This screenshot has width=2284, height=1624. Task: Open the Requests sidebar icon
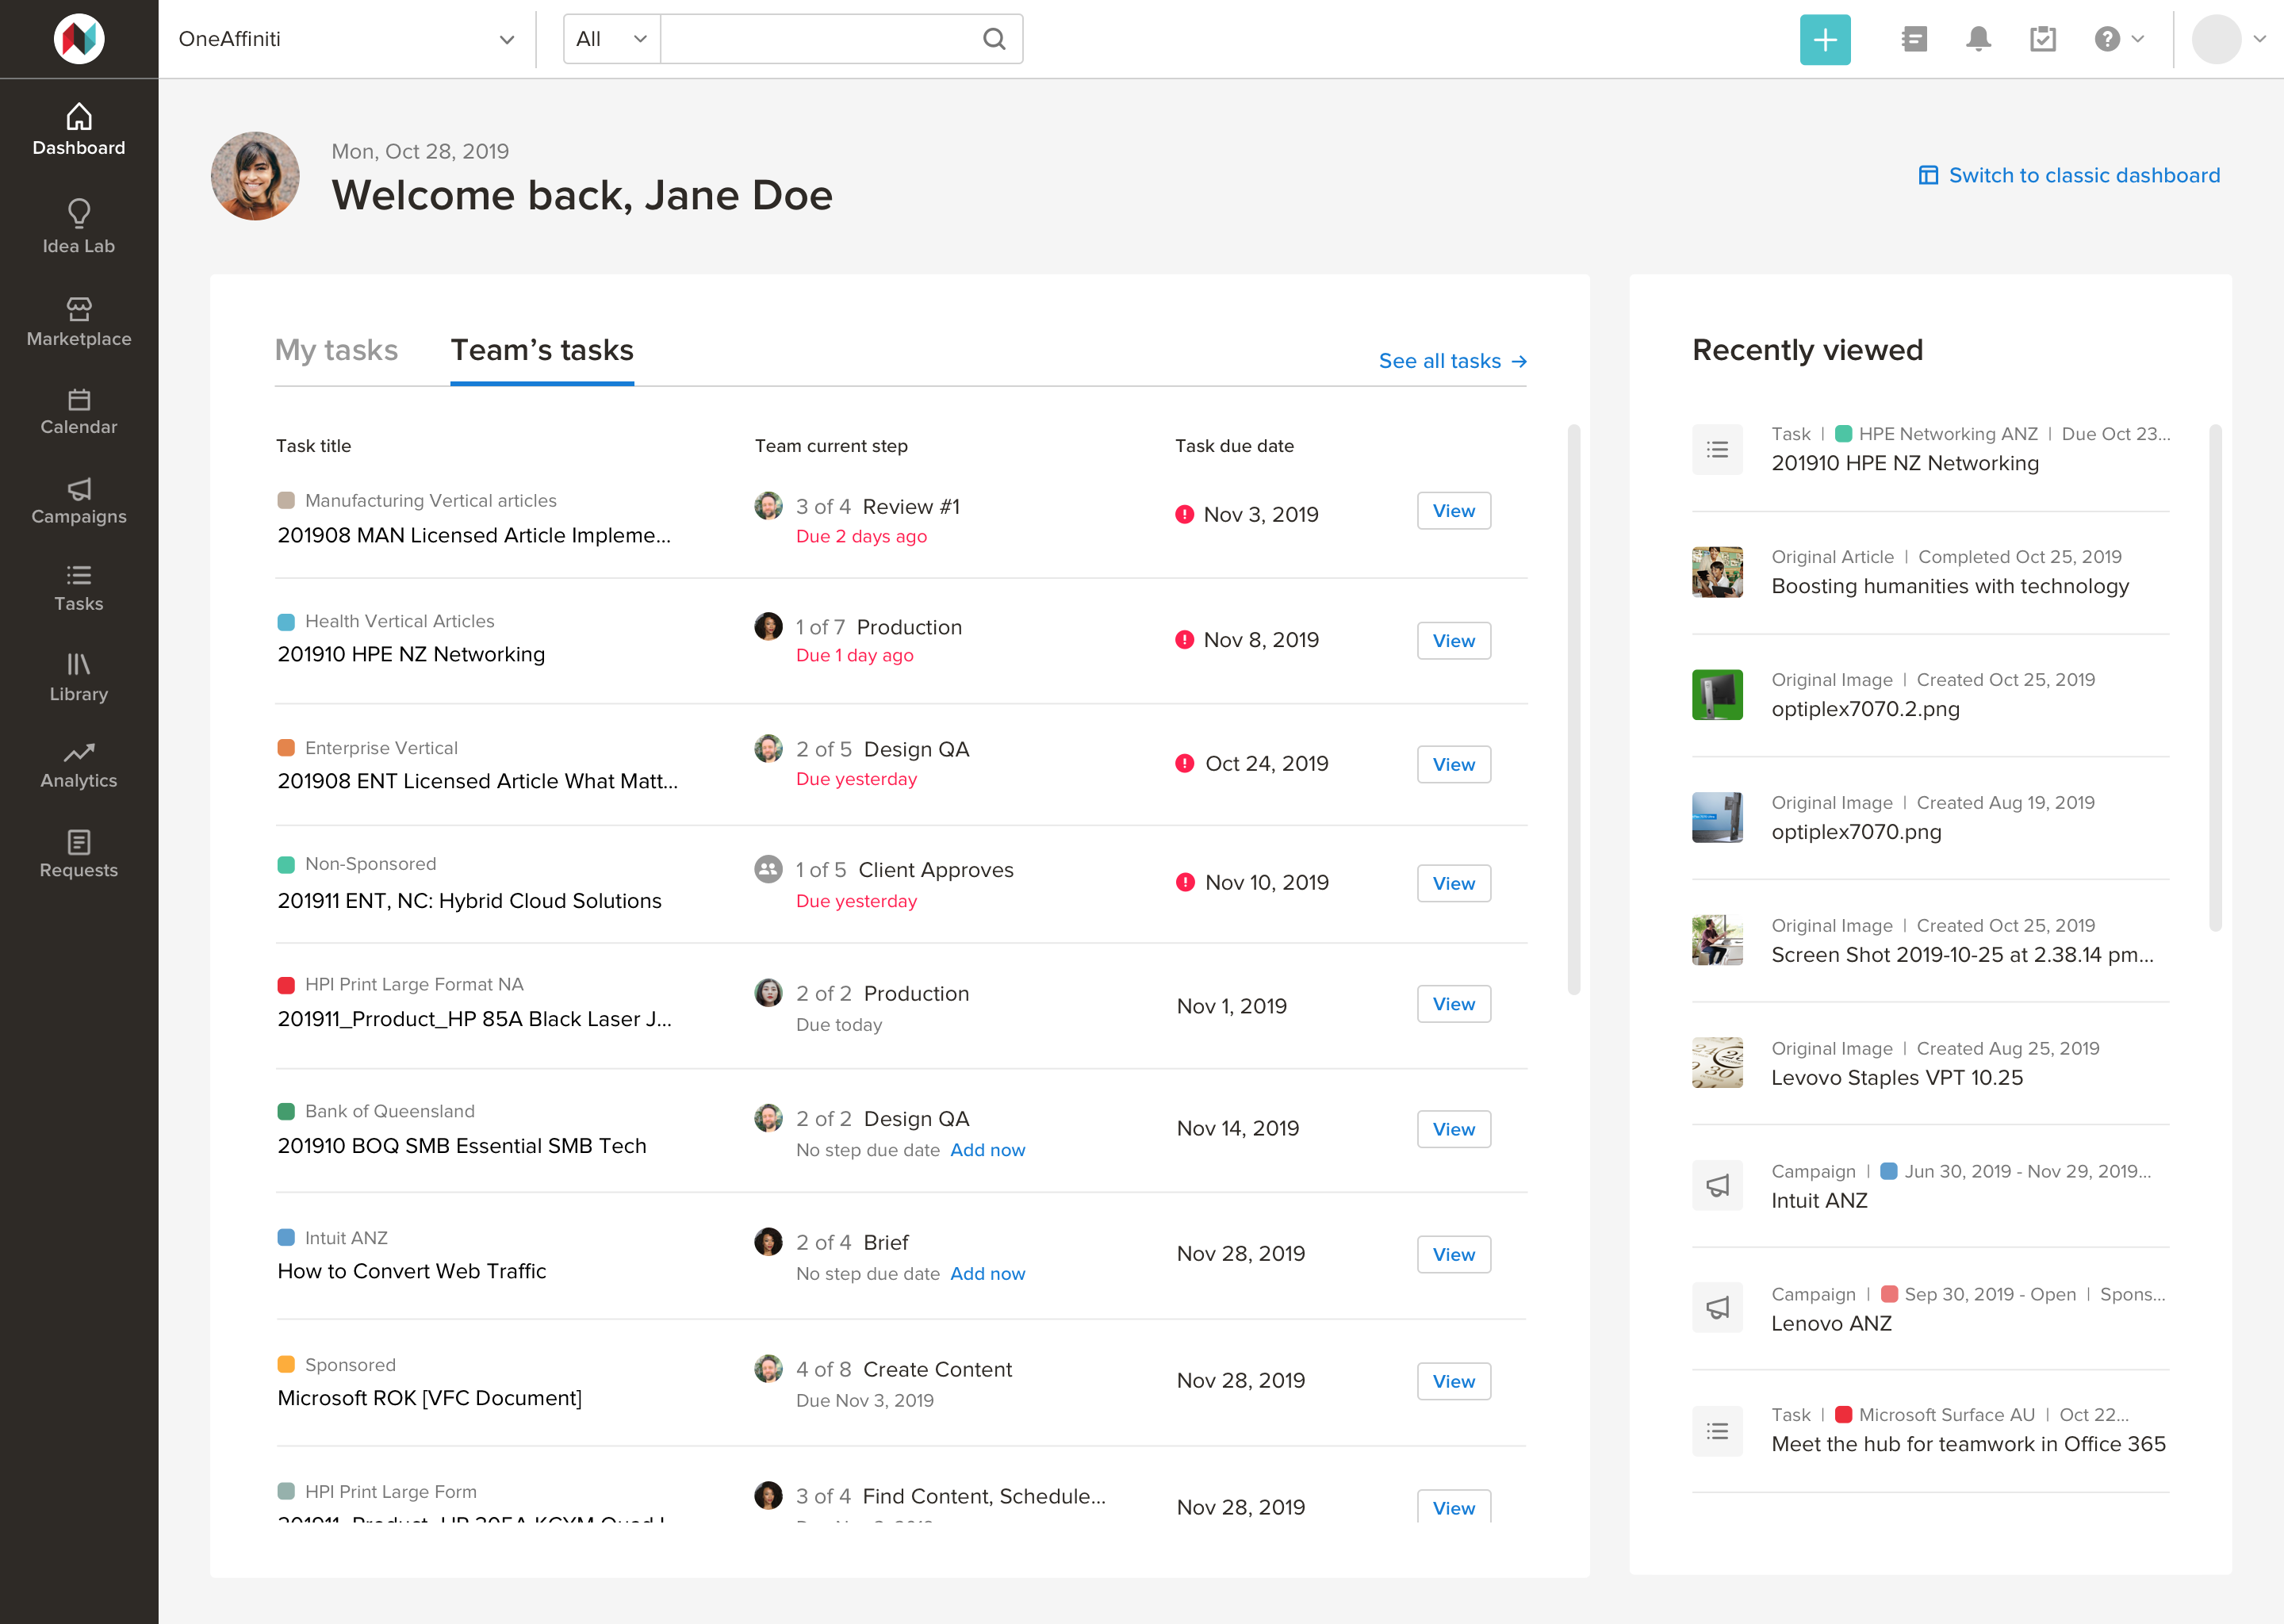coord(78,842)
